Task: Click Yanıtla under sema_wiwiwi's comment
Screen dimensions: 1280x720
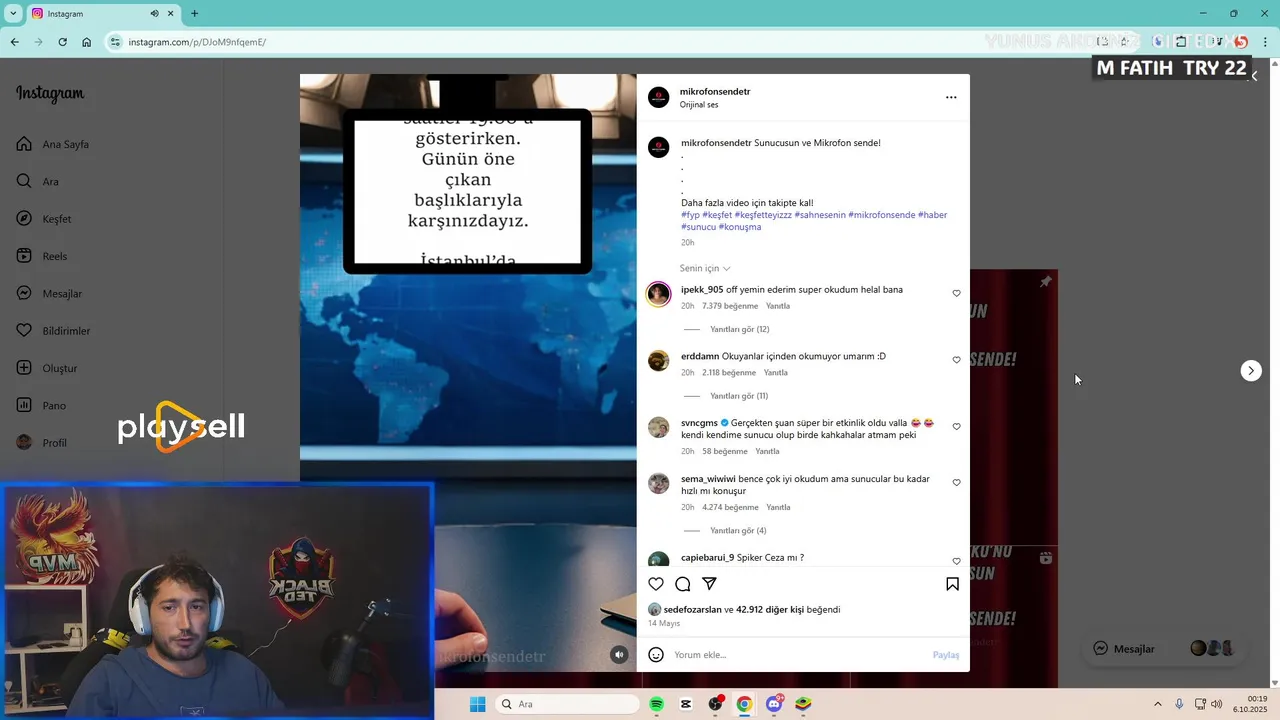Action: (778, 508)
